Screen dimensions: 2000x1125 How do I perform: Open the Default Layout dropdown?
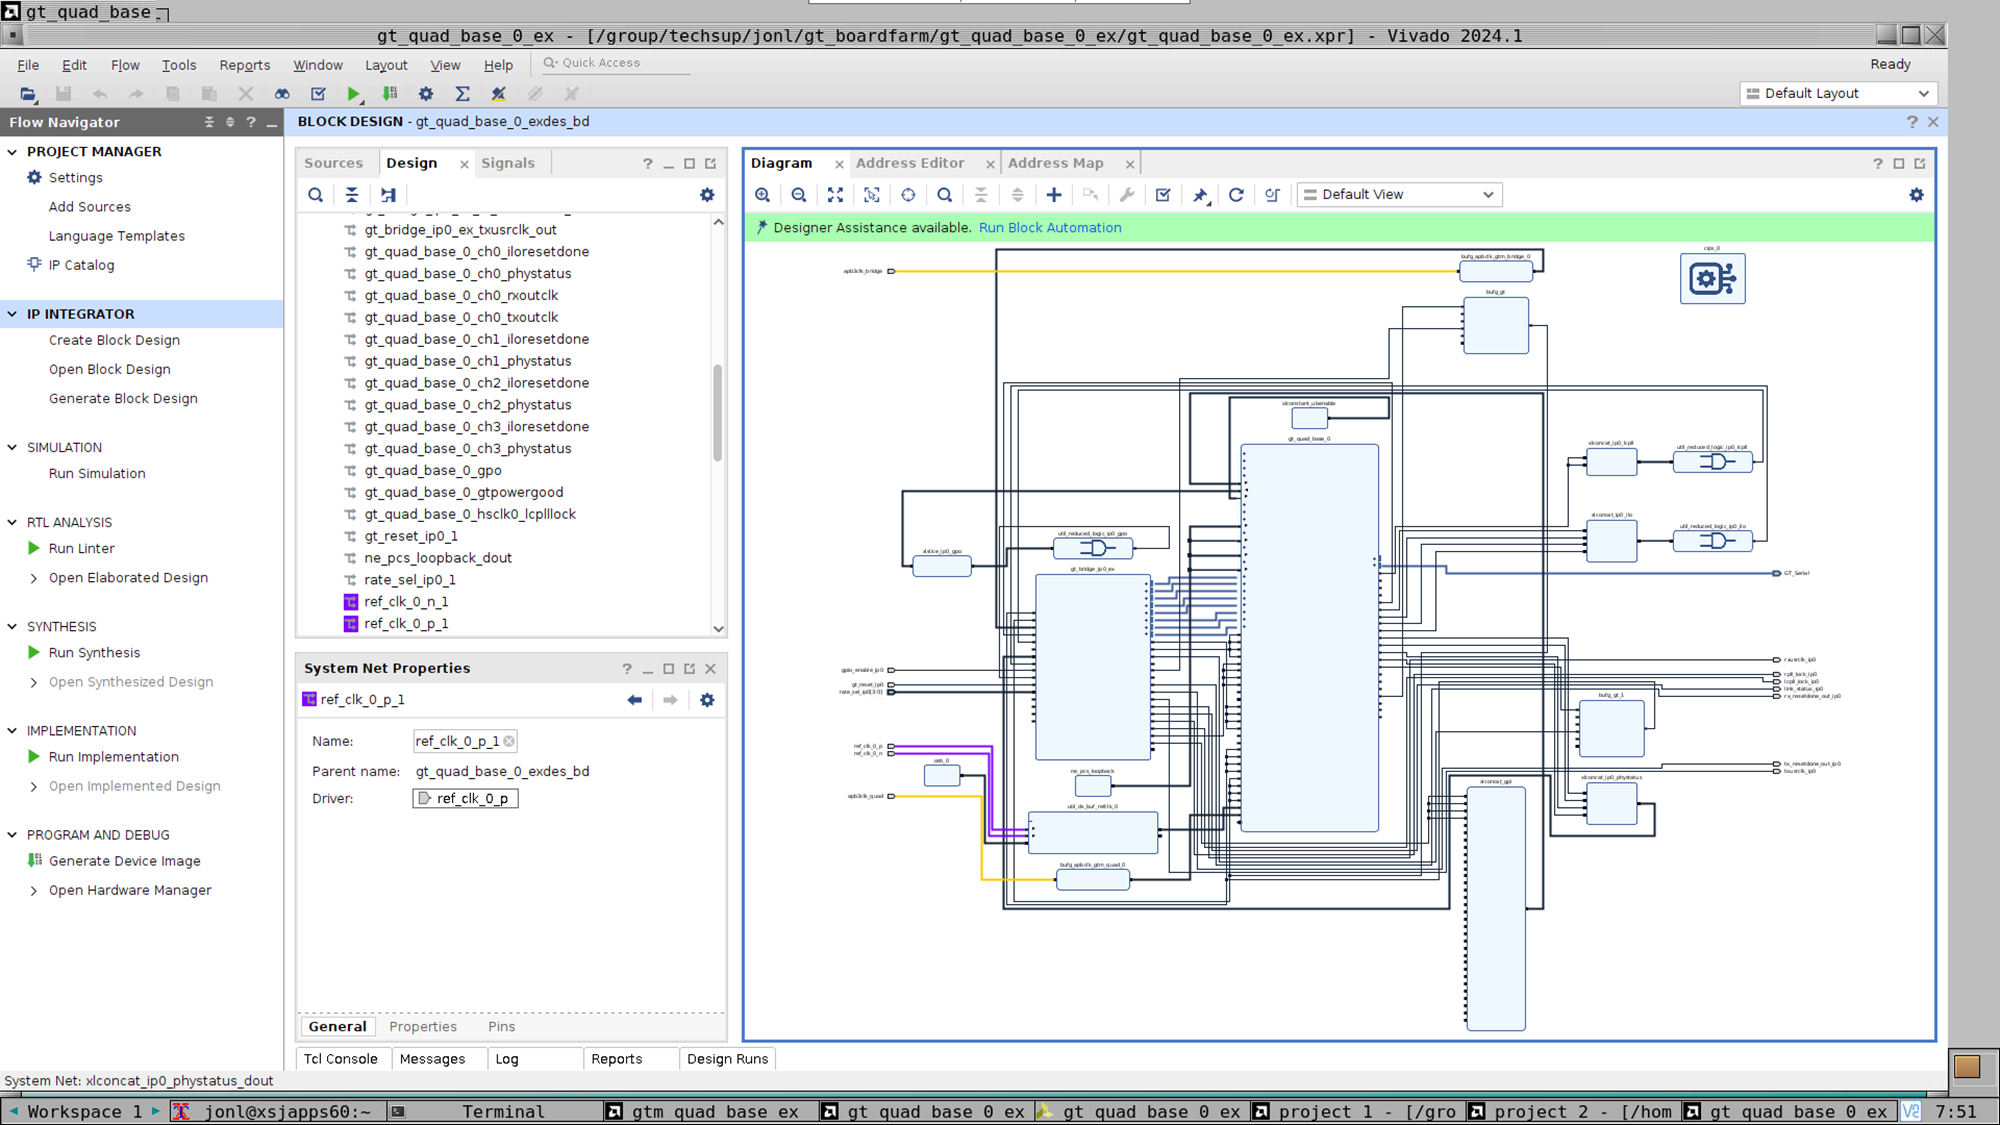click(x=1837, y=93)
